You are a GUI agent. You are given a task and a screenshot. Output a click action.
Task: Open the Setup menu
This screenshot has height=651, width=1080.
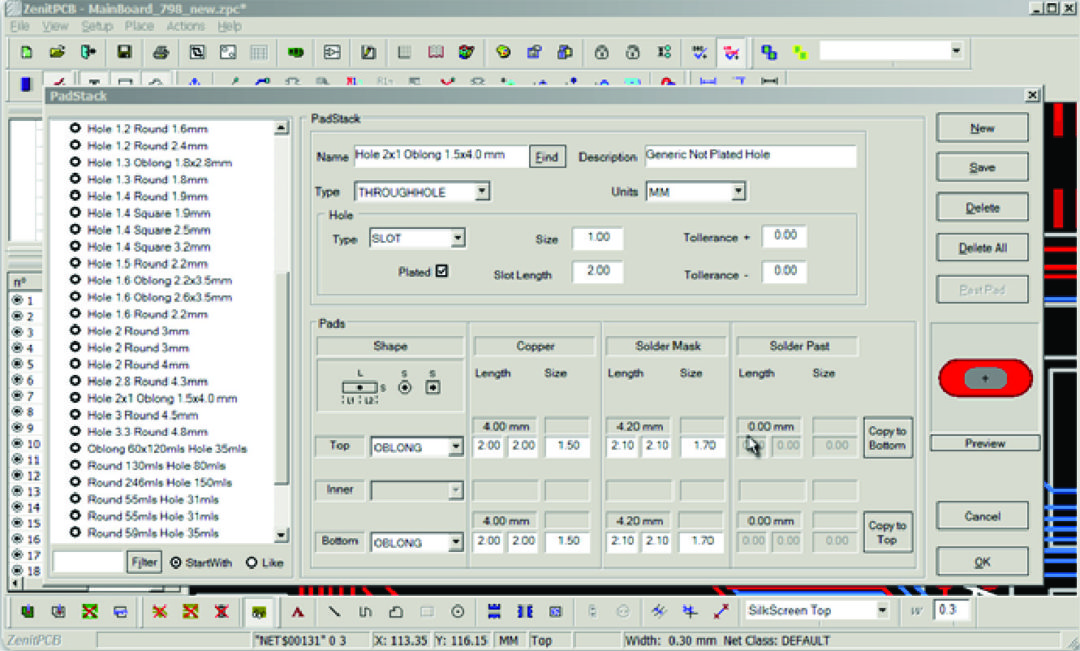[x=97, y=26]
